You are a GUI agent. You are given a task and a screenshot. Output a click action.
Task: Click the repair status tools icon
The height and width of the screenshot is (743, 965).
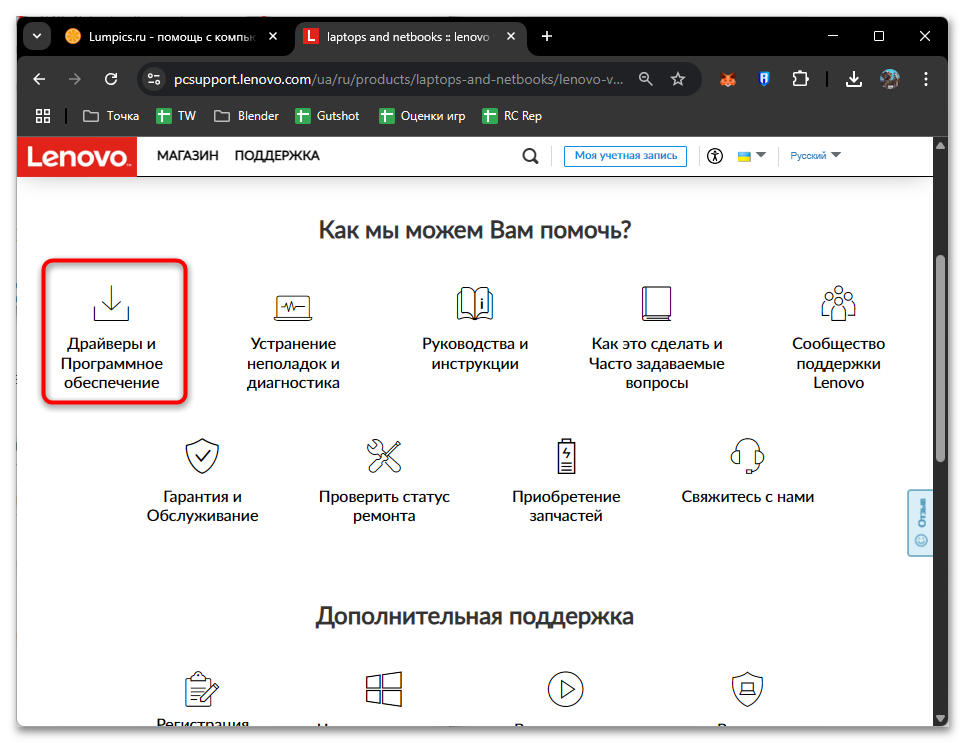point(384,456)
